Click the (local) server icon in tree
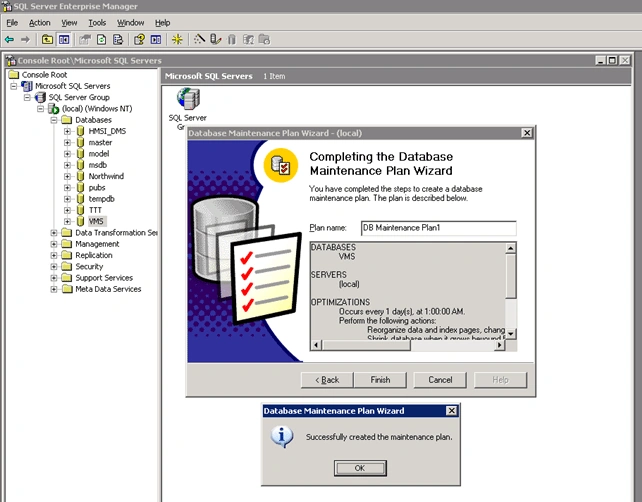Viewport: 642px width, 502px height. pyautogui.click(x=53, y=109)
